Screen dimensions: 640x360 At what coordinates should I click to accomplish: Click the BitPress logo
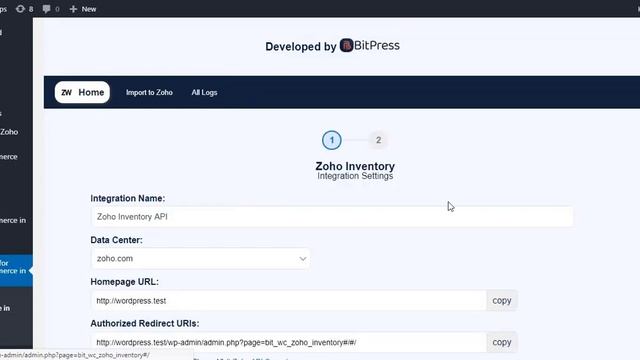coord(370,45)
